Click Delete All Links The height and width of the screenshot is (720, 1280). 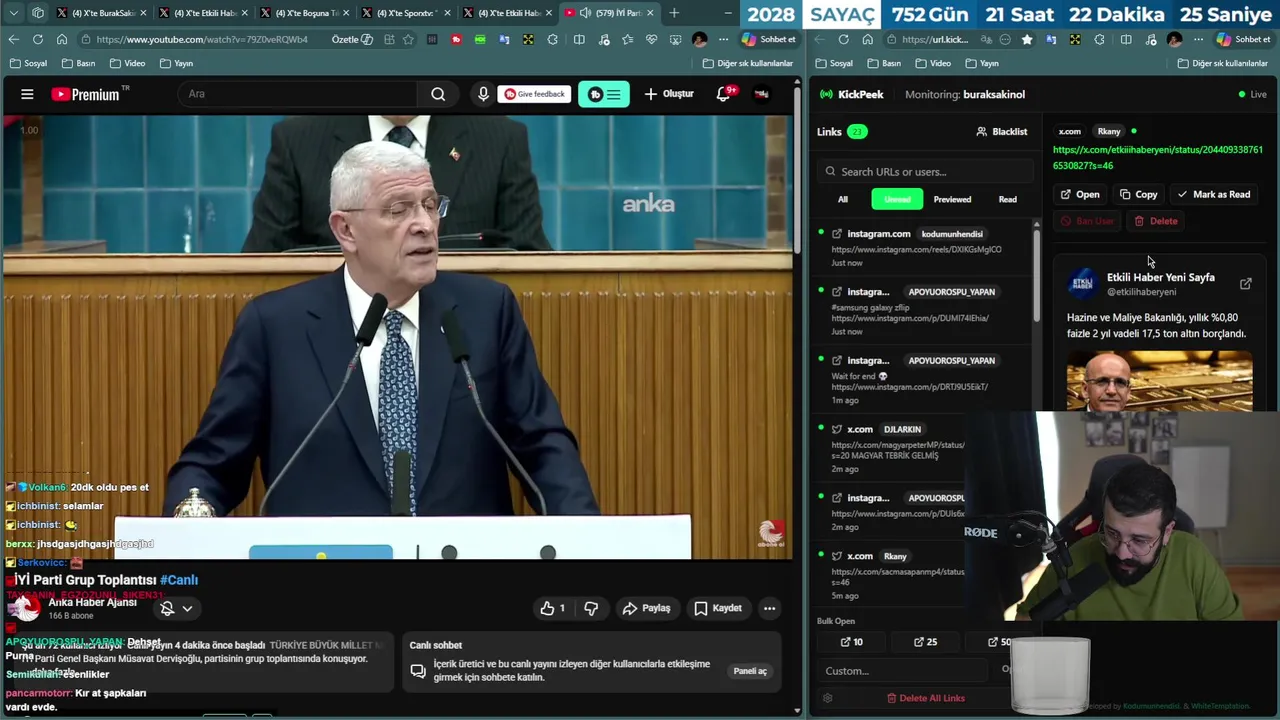(925, 698)
